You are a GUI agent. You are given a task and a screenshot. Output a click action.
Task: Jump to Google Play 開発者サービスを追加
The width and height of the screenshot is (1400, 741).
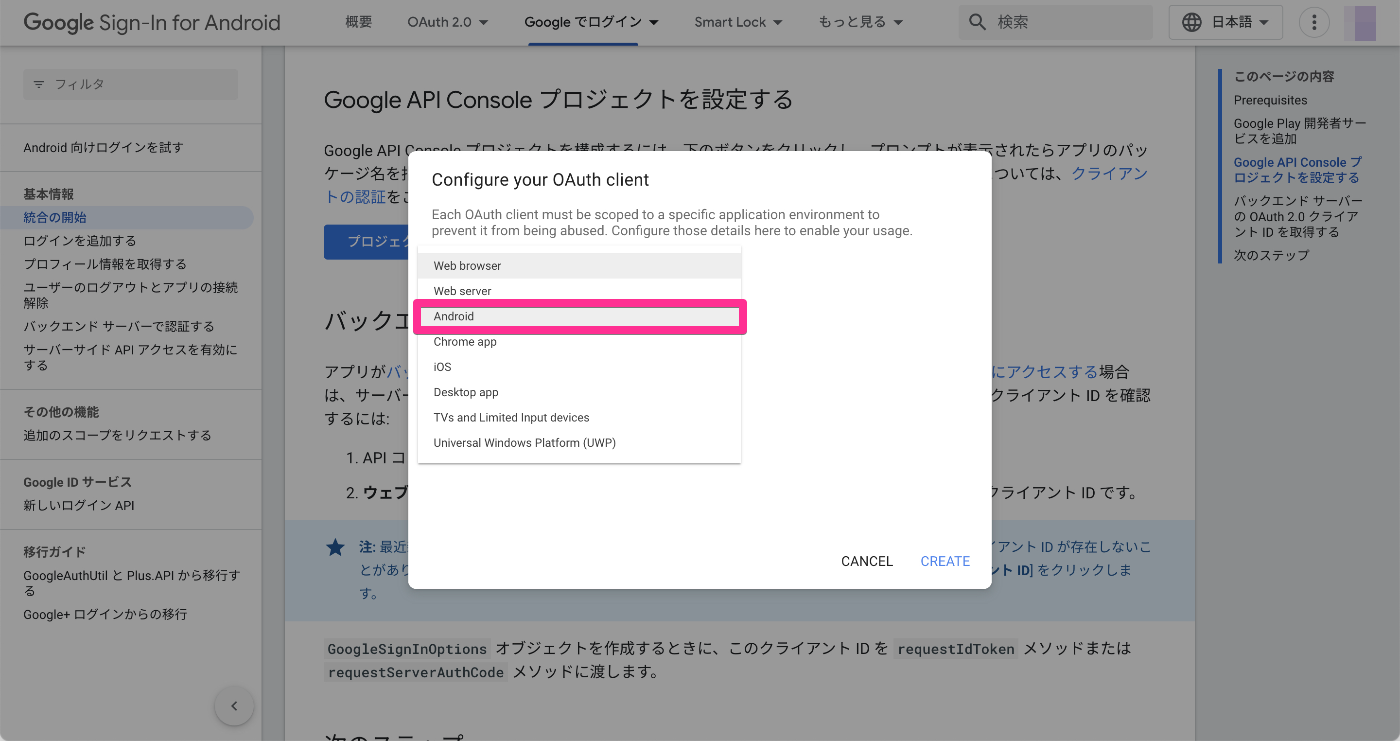click(x=1300, y=131)
